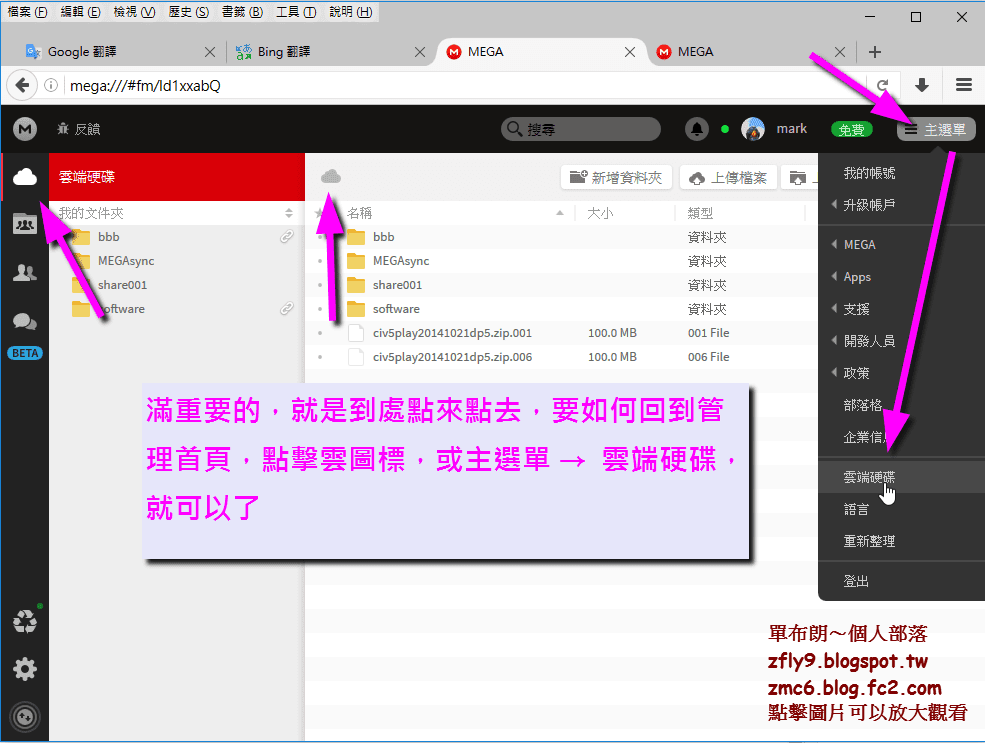Open browser hamburger menu icon
The height and width of the screenshot is (743, 985).
coord(964,85)
